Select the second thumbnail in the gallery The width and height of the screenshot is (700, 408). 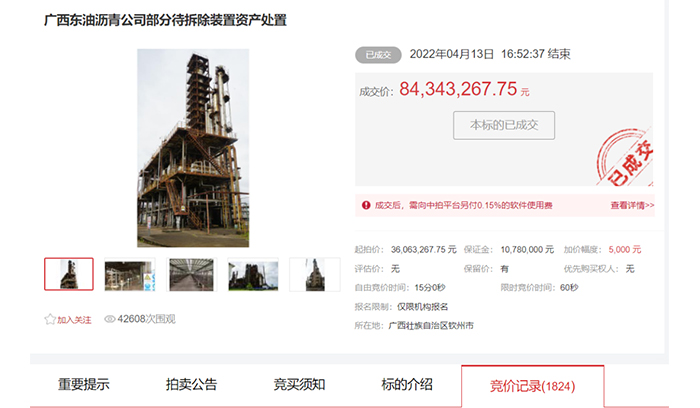(130, 274)
